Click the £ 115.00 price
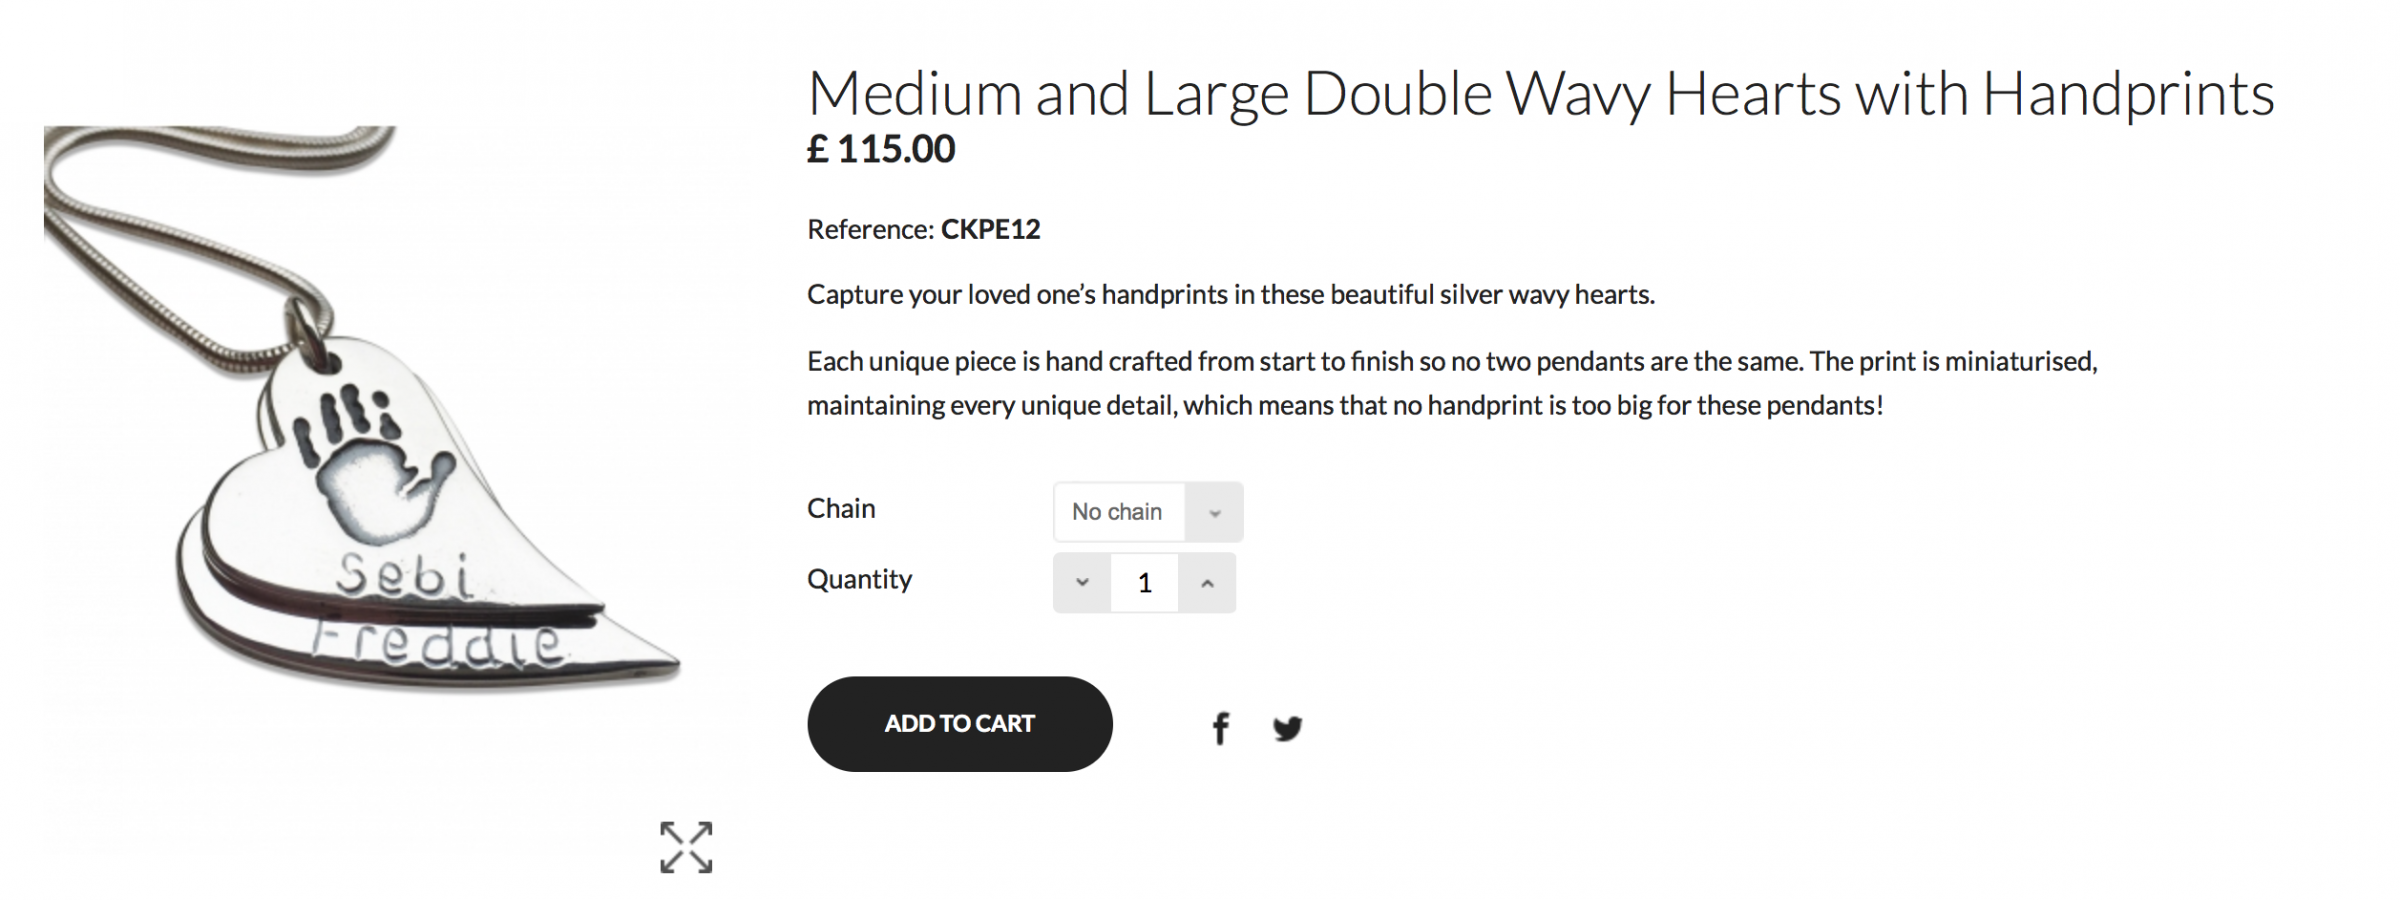Screen dimensions: 2400x900 pyautogui.click(x=881, y=149)
